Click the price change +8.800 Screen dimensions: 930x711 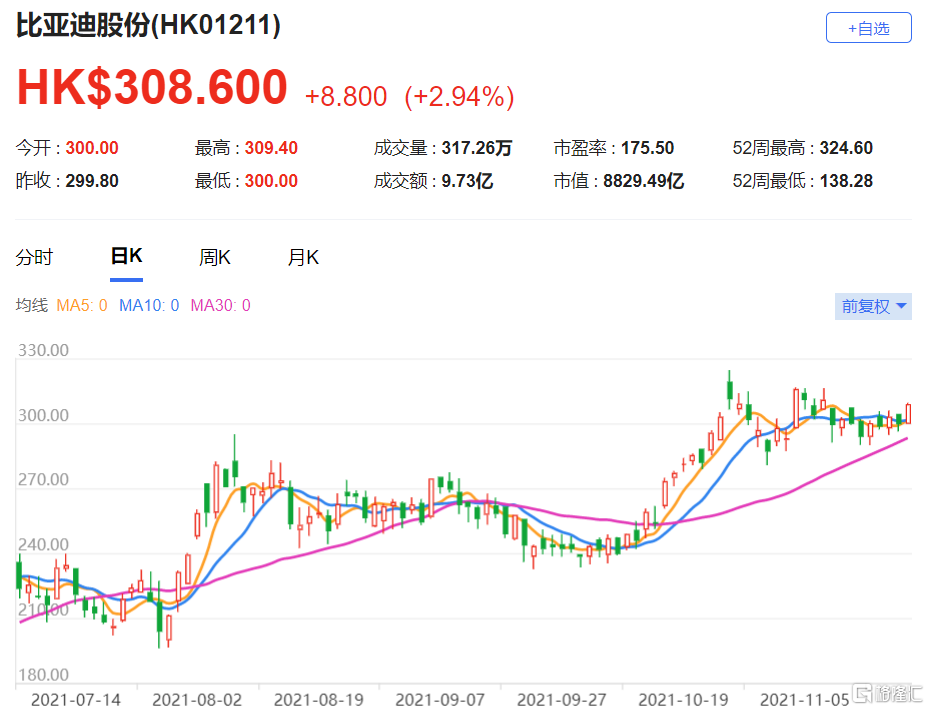[346, 97]
